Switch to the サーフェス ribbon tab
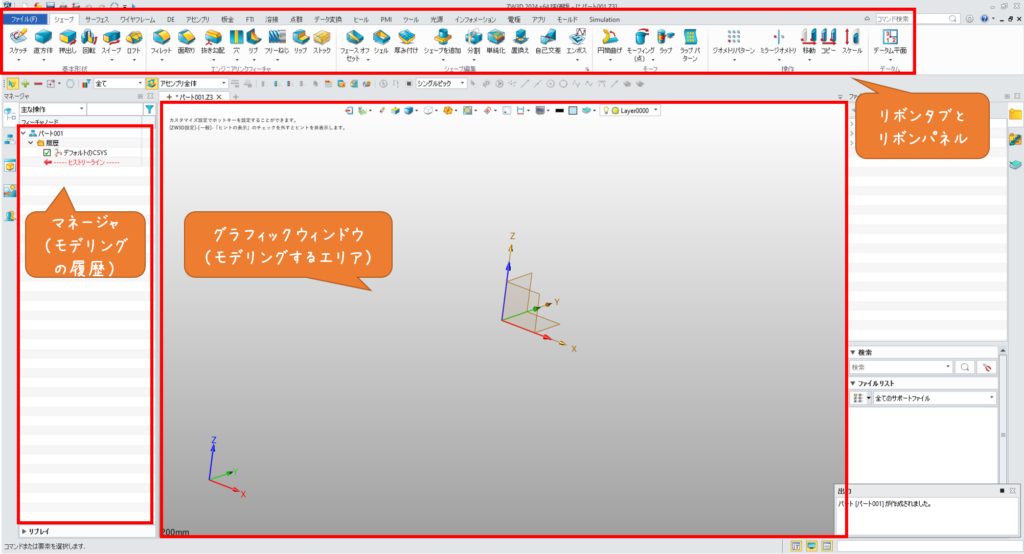 [x=97, y=19]
